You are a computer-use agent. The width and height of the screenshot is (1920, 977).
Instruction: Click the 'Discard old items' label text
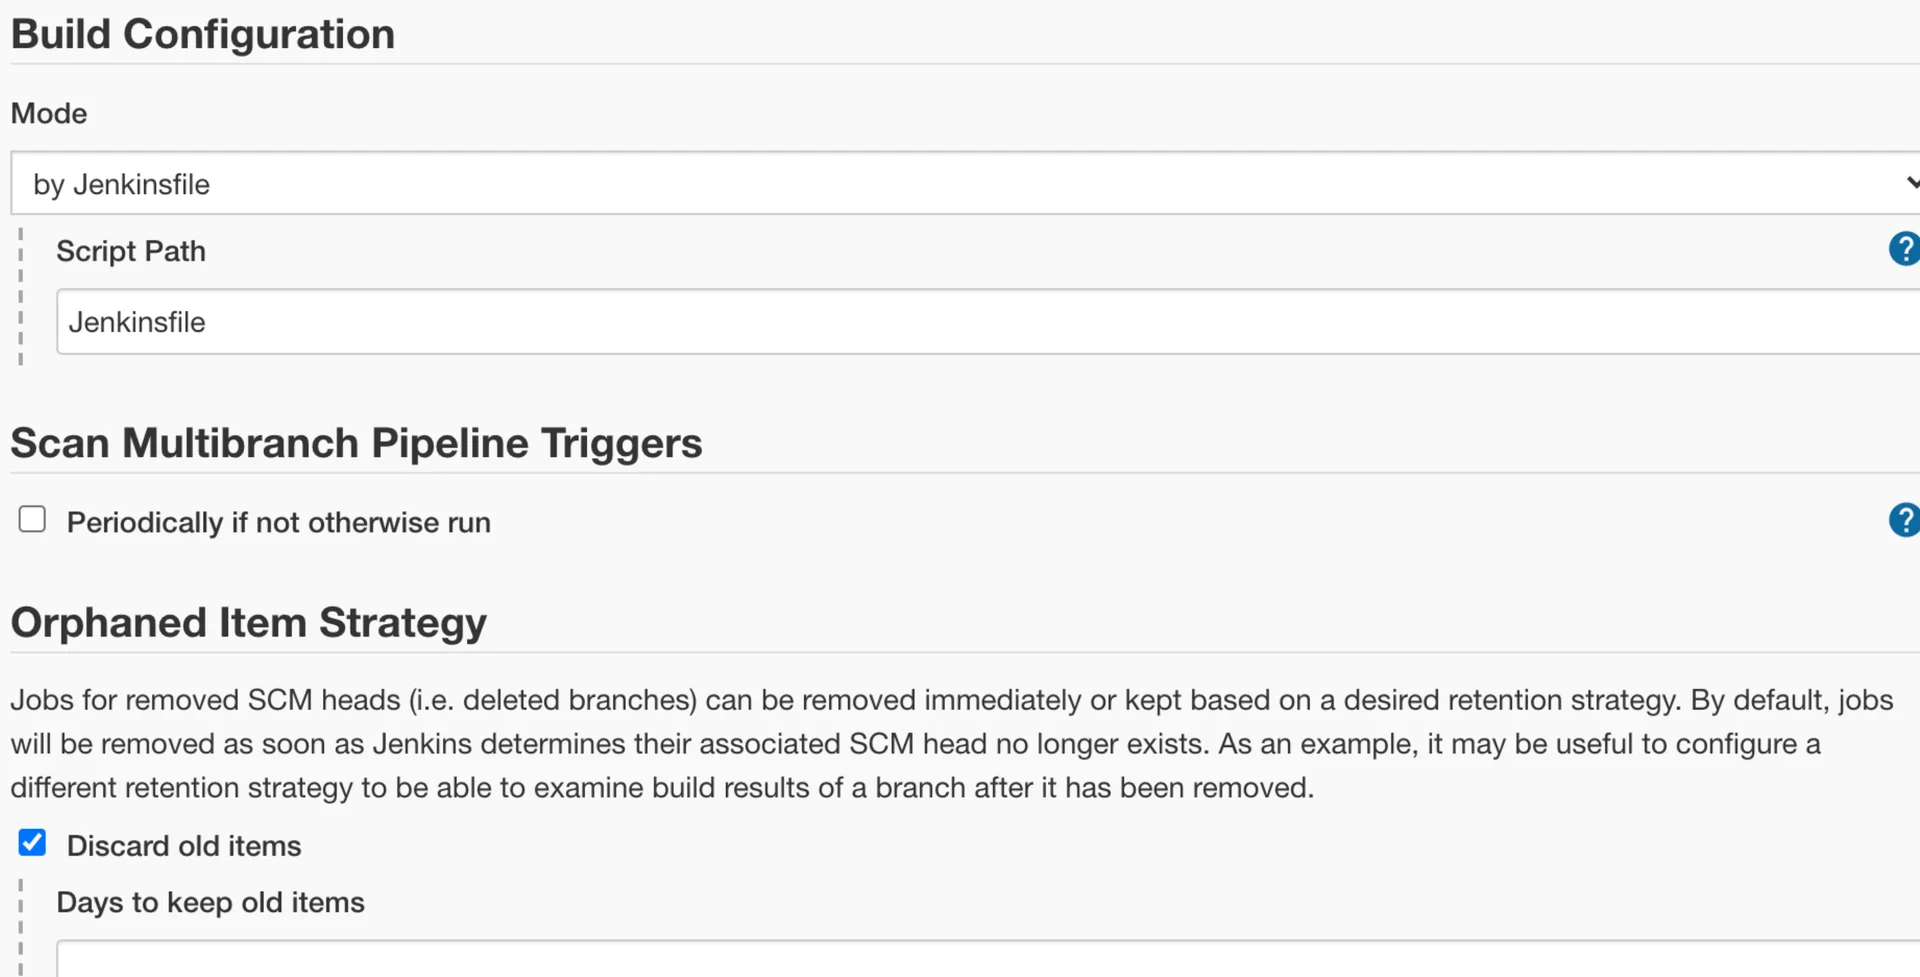pyautogui.click(x=184, y=846)
